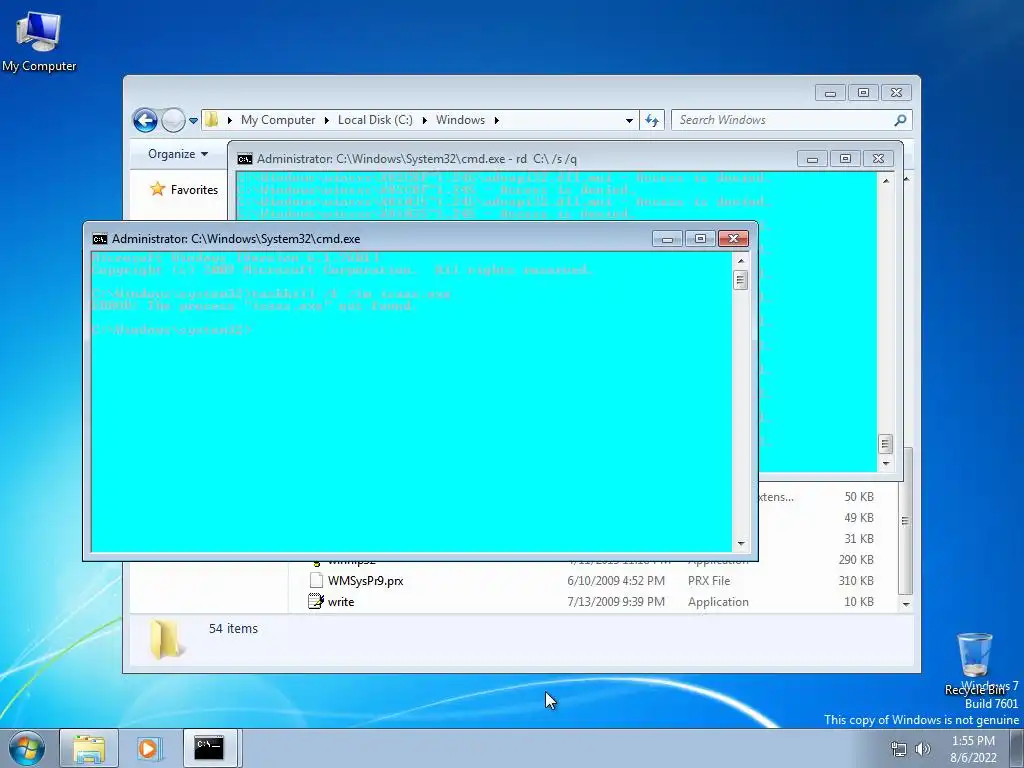Maximize the front cmd.exe window
1024x768 pixels.
click(x=699, y=239)
